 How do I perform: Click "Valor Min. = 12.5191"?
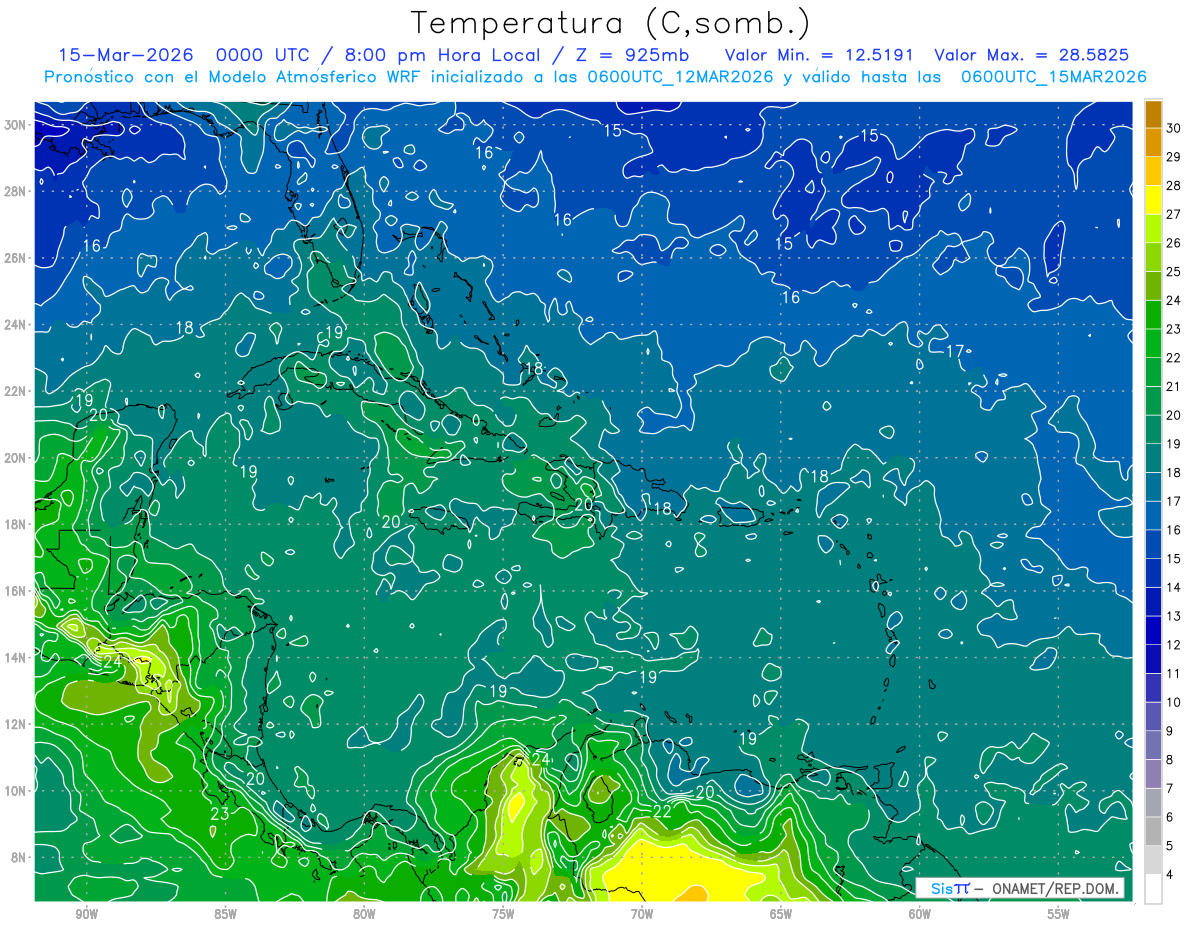819,55
